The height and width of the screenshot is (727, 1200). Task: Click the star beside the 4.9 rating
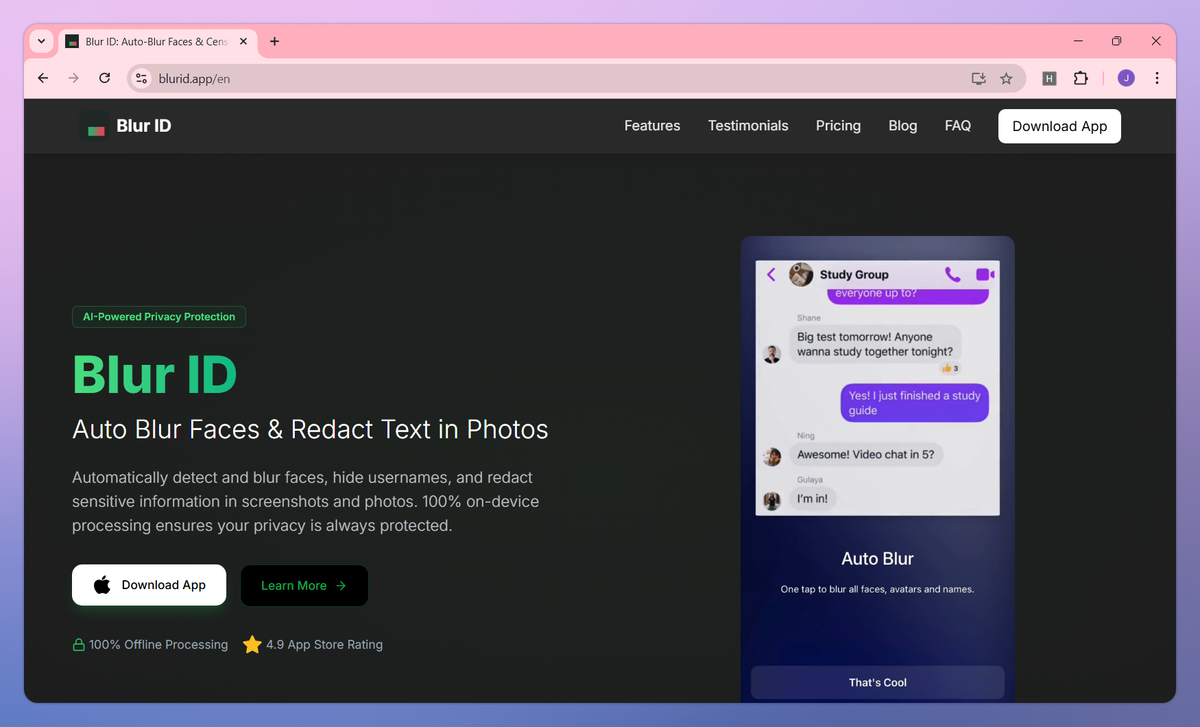(251, 644)
